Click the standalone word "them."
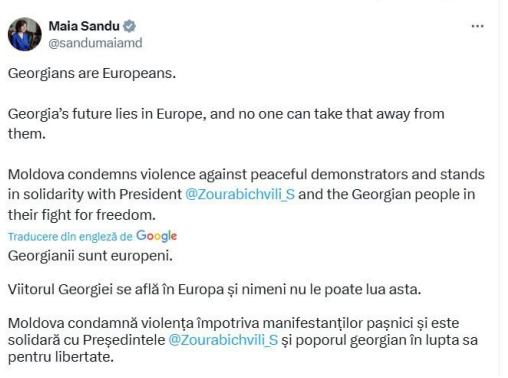This screenshot has height=378, width=508. (27, 134)
